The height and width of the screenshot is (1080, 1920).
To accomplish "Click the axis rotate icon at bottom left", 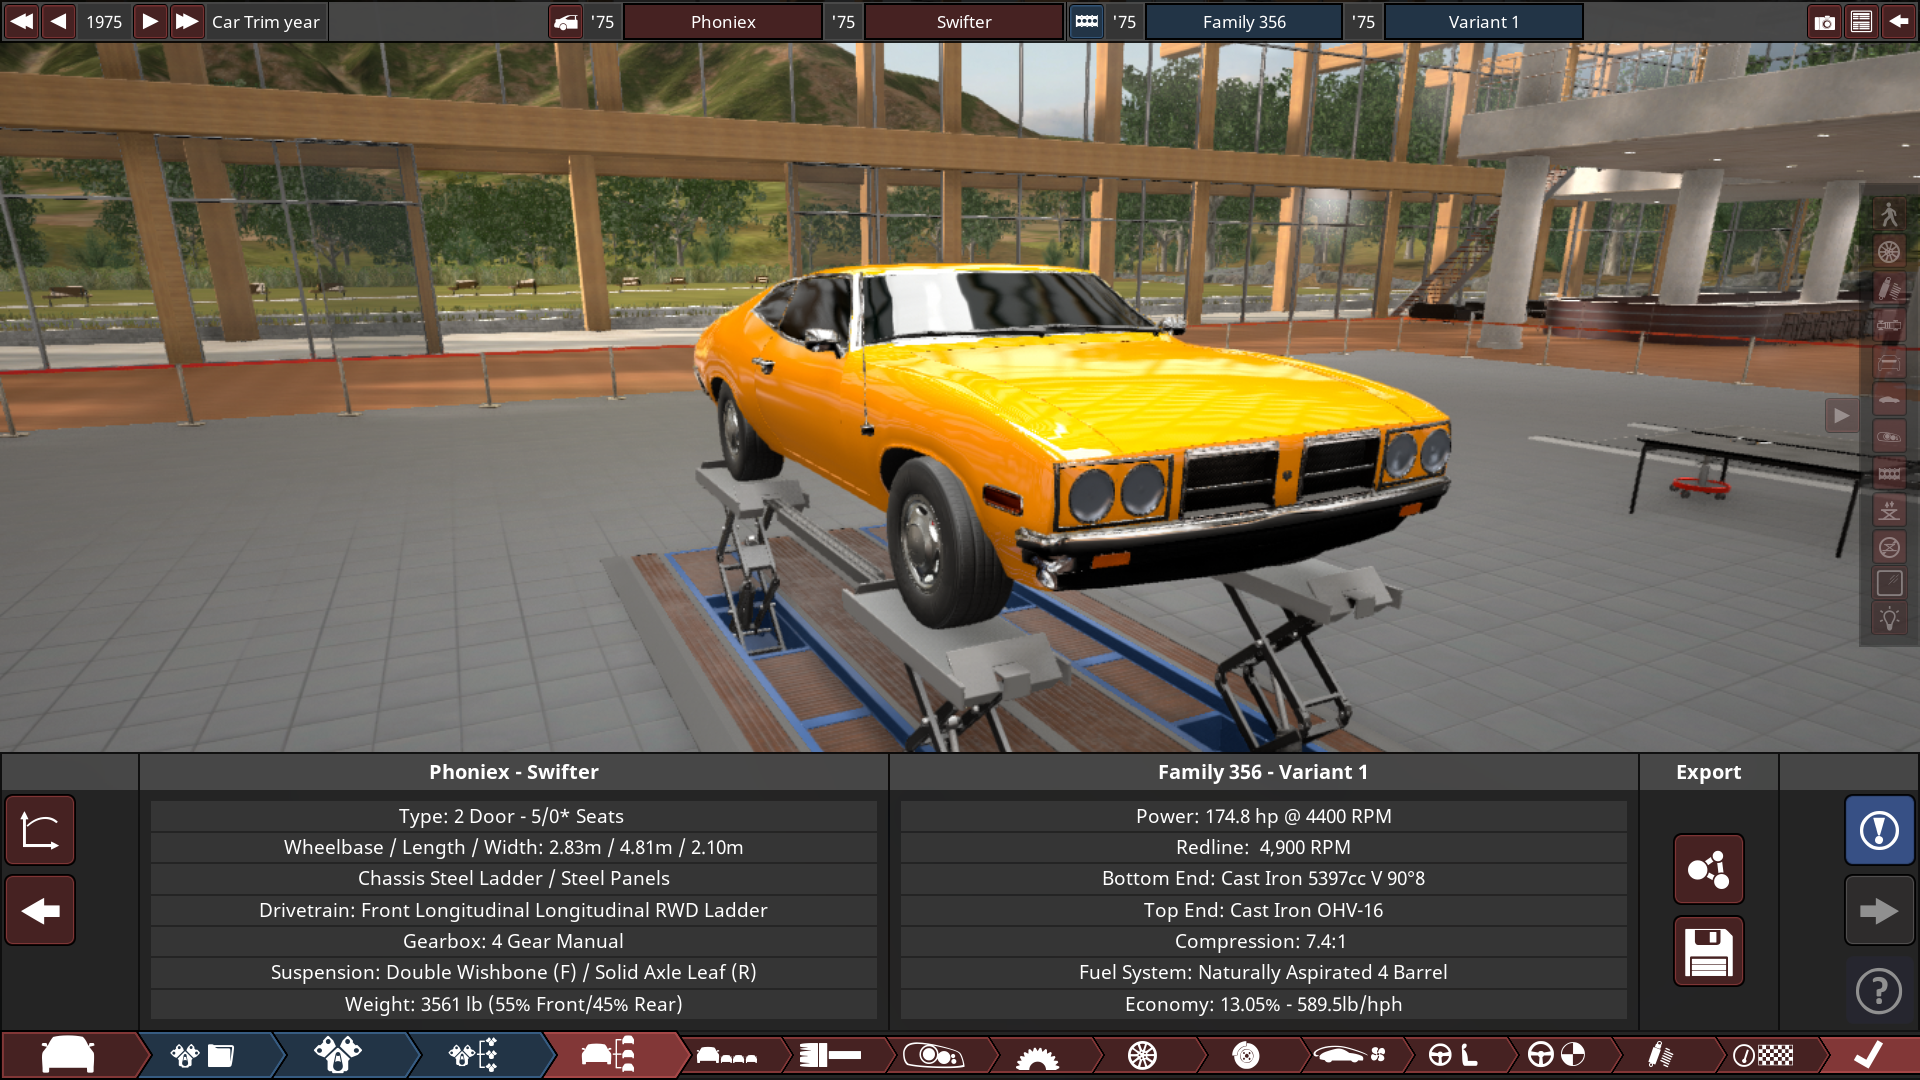I will 40,830.
